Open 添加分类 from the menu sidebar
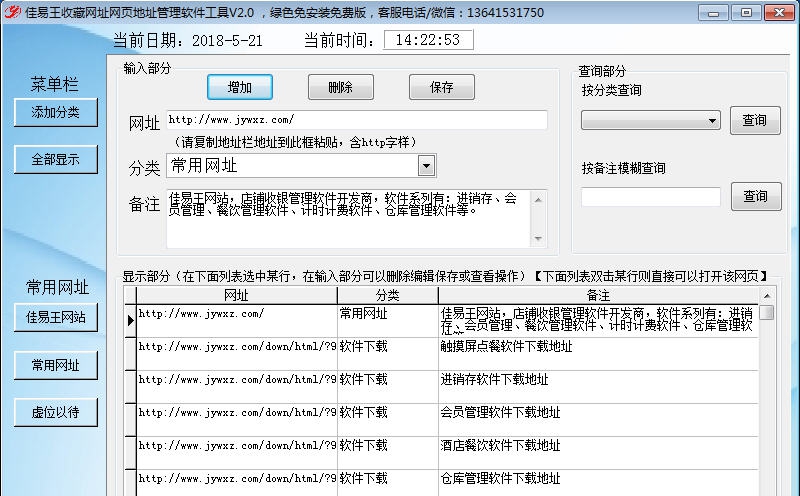800x496 pixels. pyautogui.click(x=56, y=112)
